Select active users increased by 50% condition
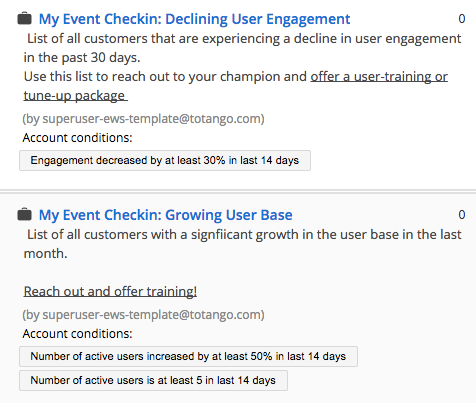This screenshot has width=476, height=403. tap(188, 356)
